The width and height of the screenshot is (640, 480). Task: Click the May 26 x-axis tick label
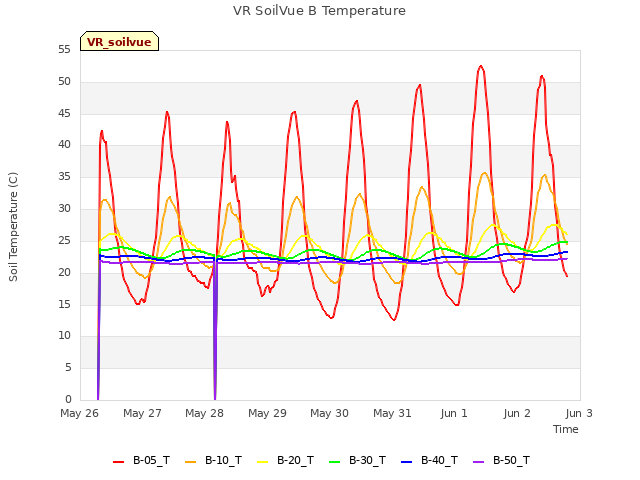pyautogui.click(x=80, y=413)
